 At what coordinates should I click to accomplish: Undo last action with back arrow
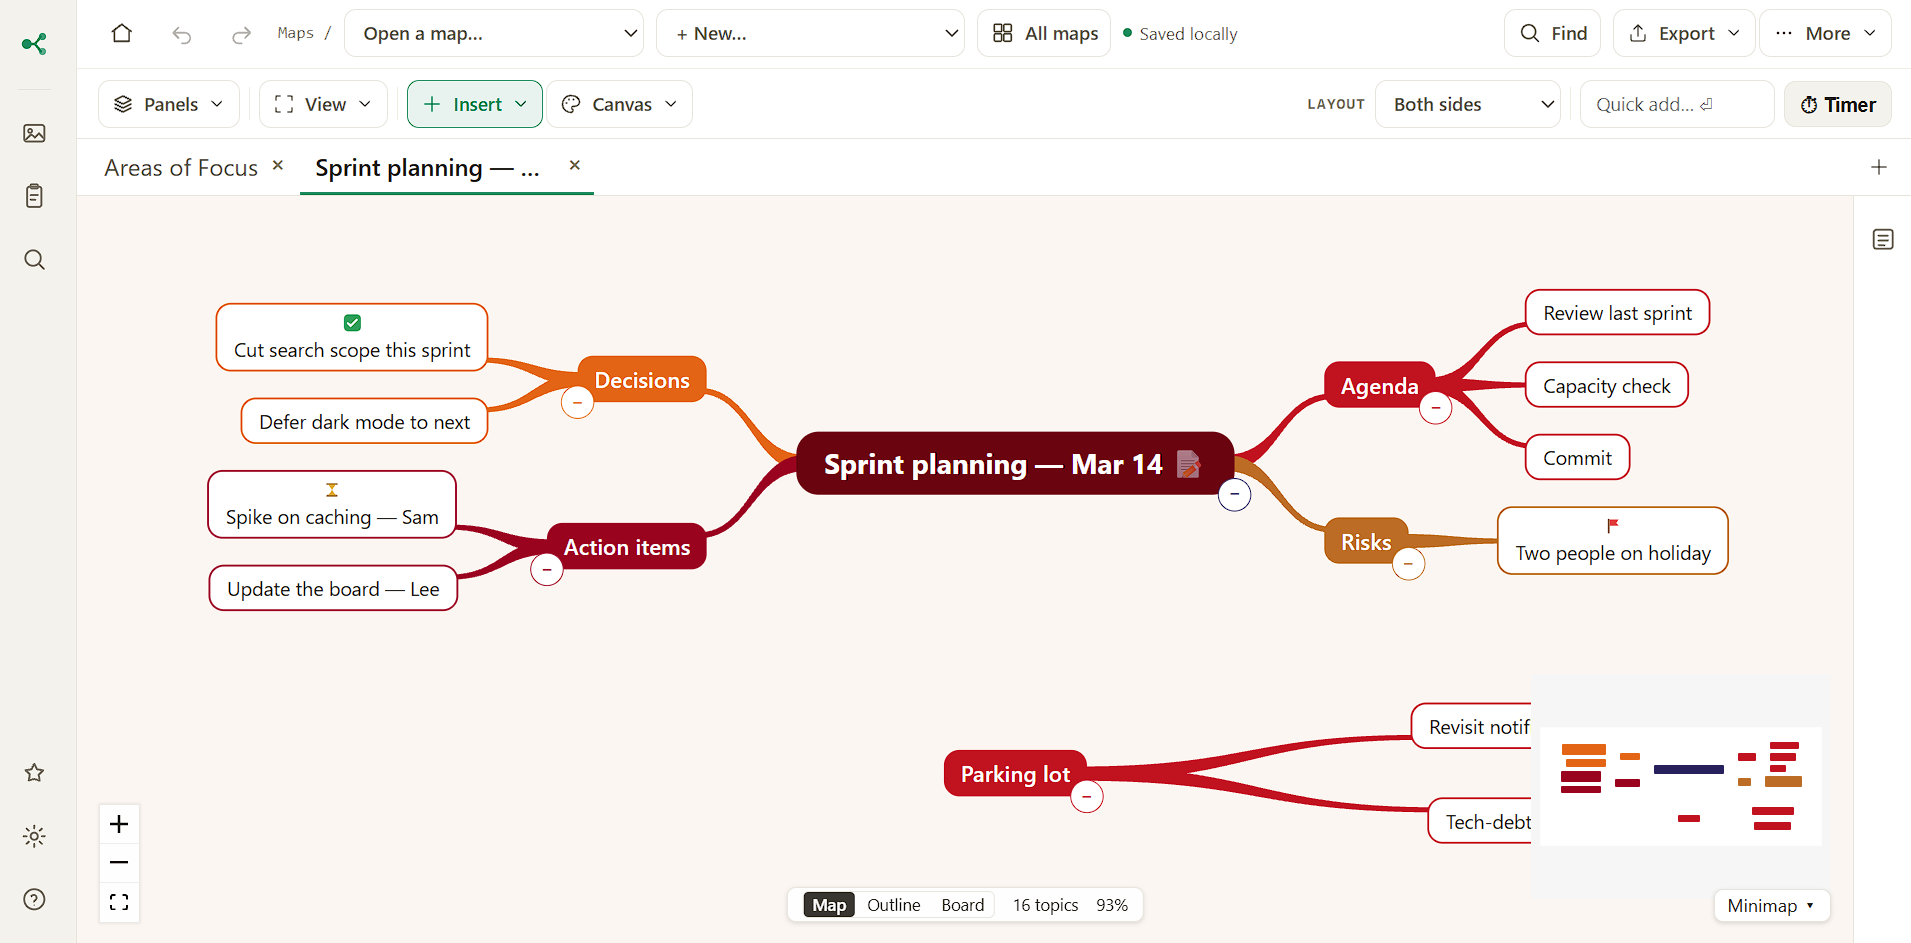pyautogui.click(x=181, y=35)
